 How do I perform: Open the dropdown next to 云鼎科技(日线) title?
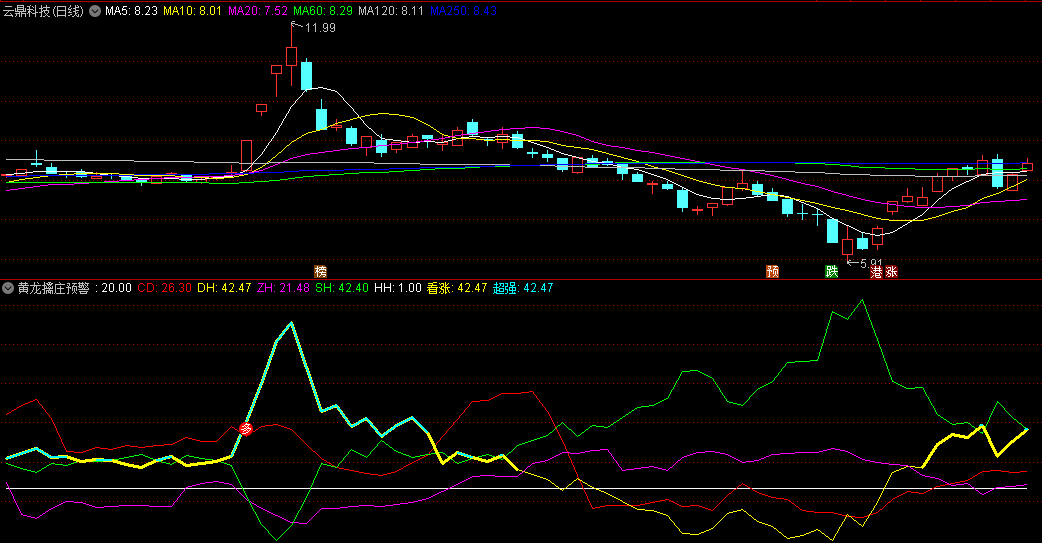click(94, 11)
